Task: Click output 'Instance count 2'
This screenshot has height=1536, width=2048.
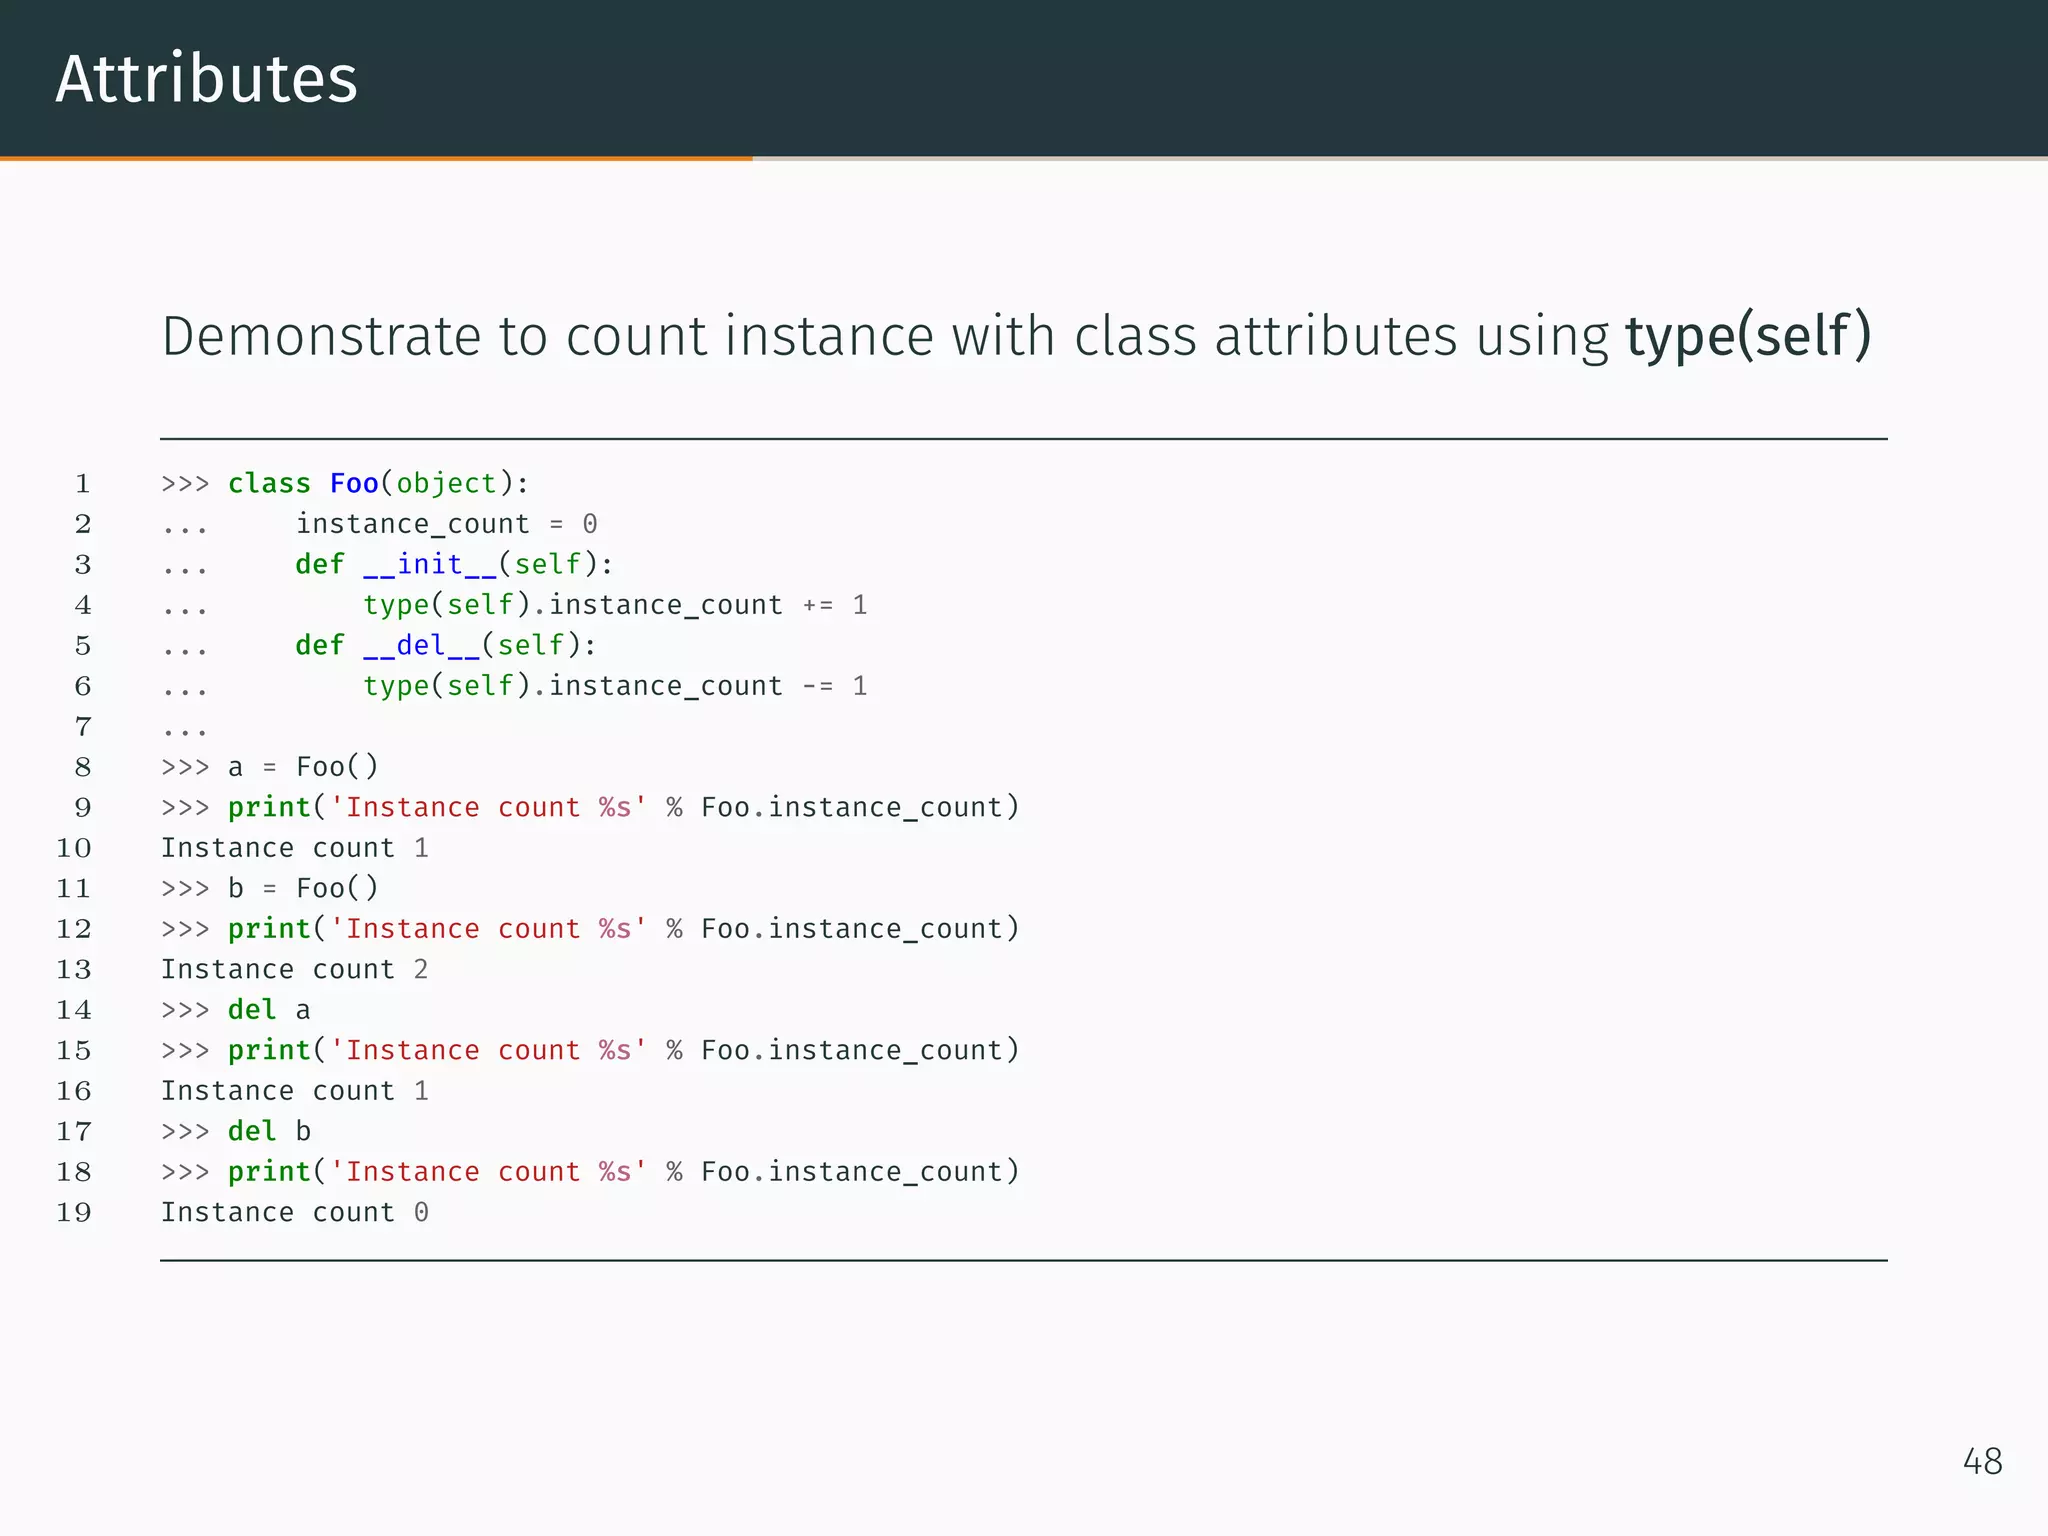Action: pos(295,969)
